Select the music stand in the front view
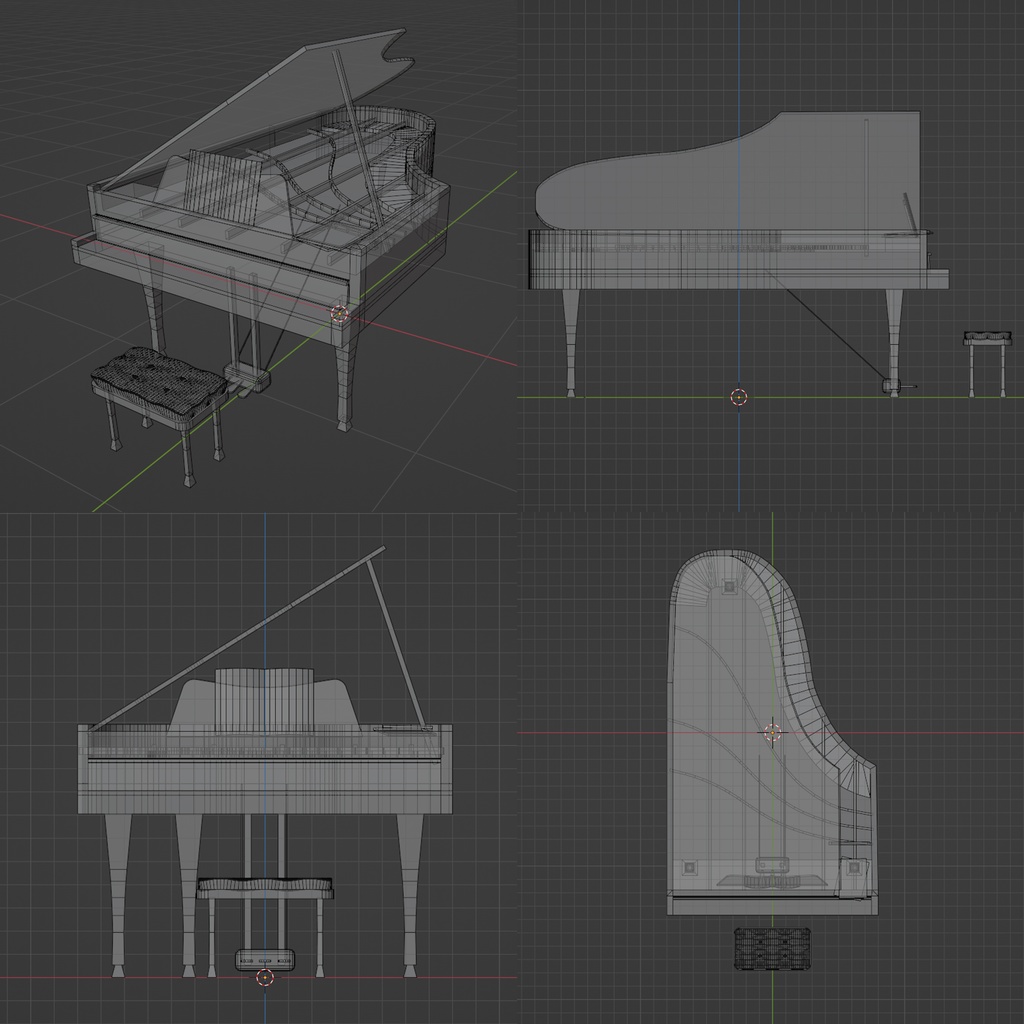The width and height of the screenshot is (1024, 1024). point(264,701)
